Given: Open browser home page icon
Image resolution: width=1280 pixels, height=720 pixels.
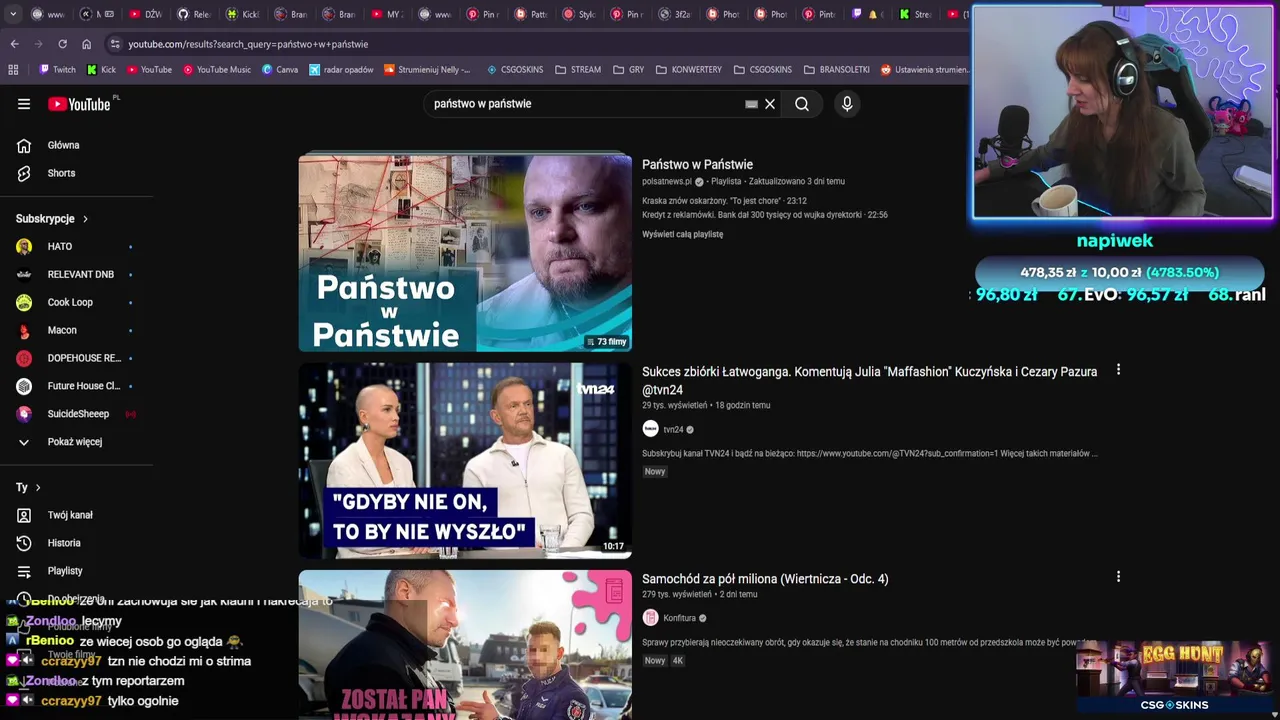Looking at the screenshot, I should [x=86, y=44].
